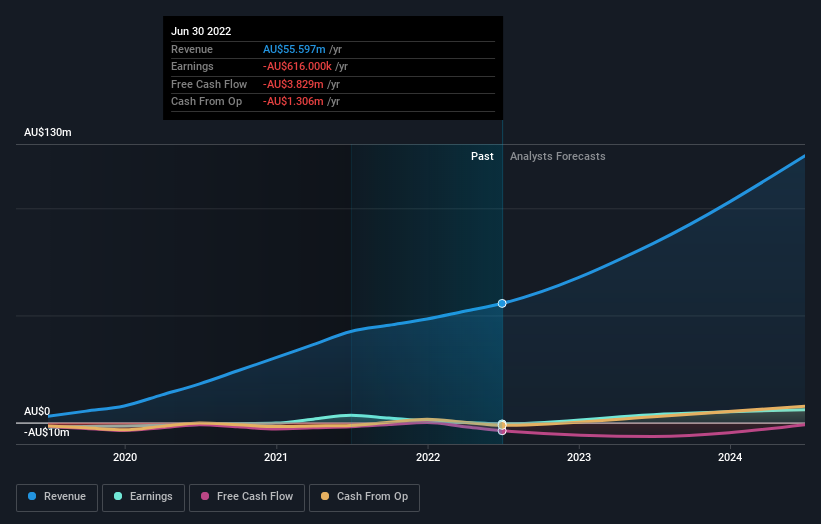The image size is (821, 524).
Task: Click the 2023 x-axis label
Action: click(579, 457)
